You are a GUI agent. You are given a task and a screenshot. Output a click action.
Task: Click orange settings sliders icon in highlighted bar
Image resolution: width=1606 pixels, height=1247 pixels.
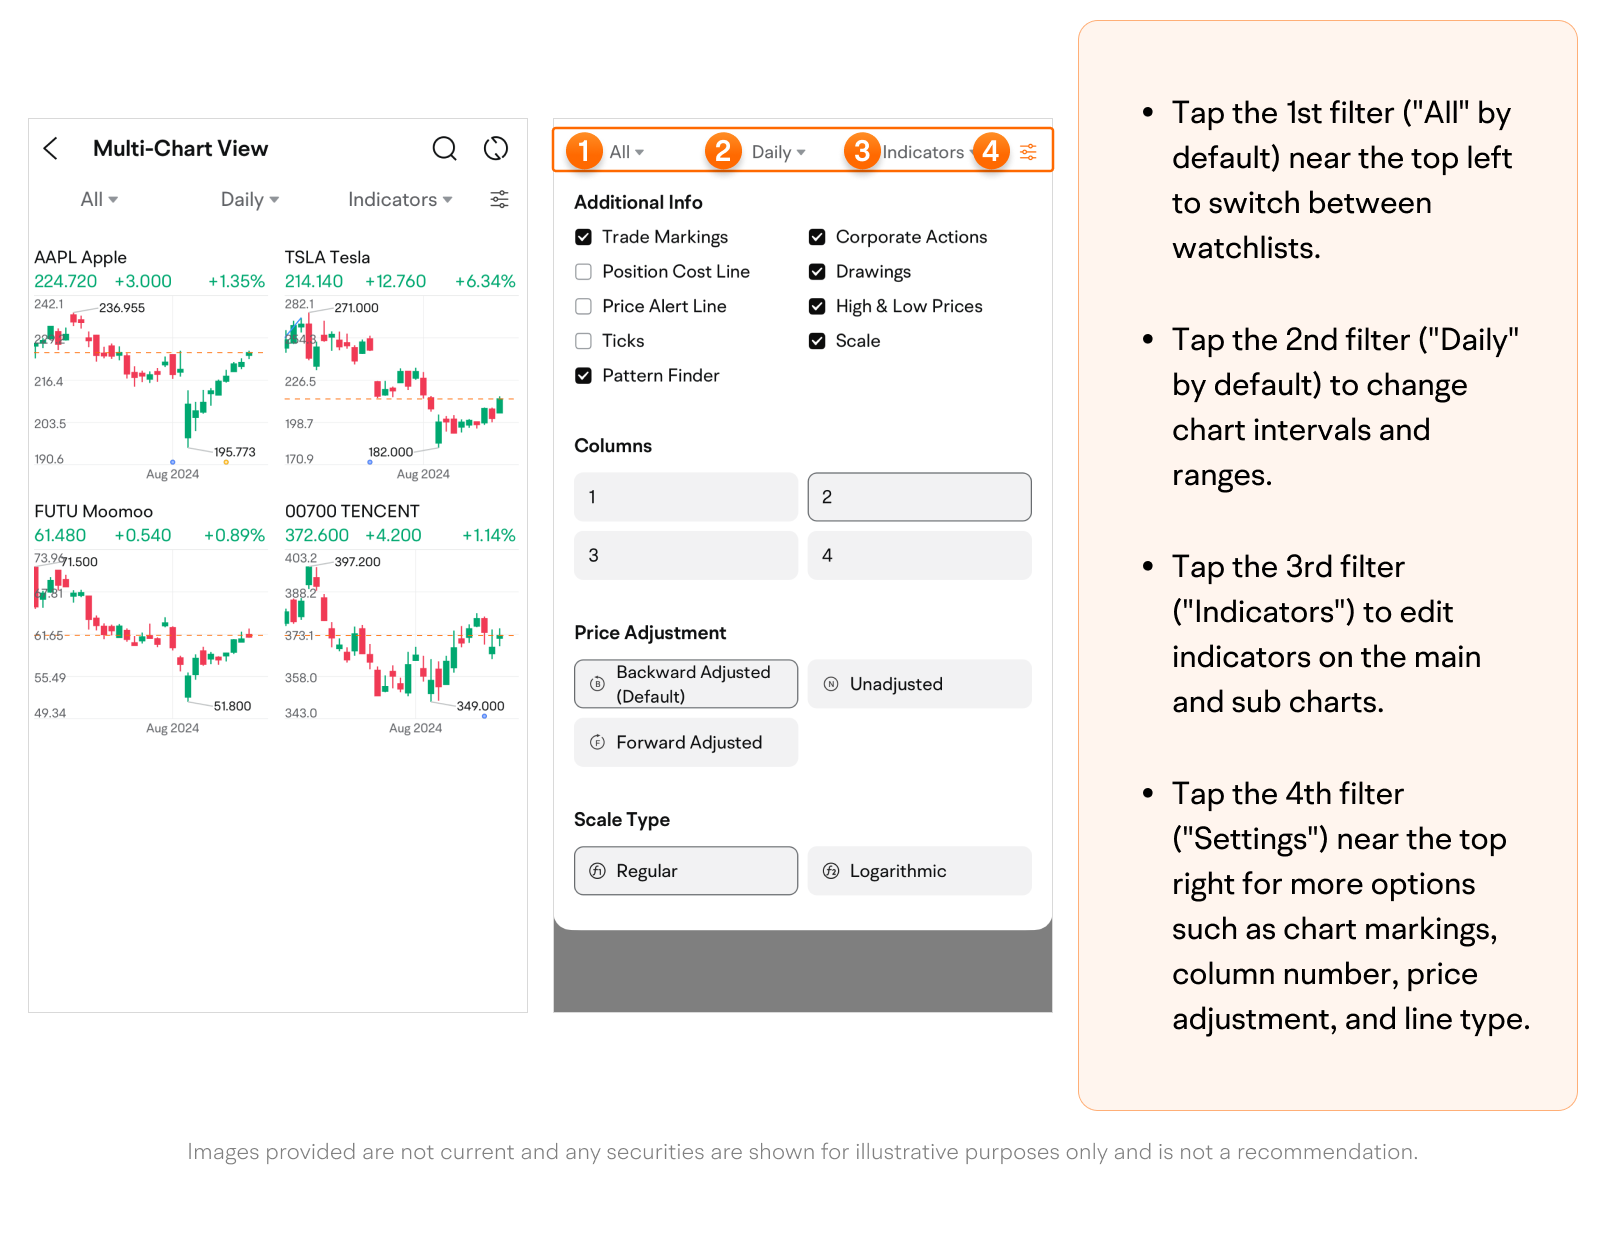[1028, 152]
